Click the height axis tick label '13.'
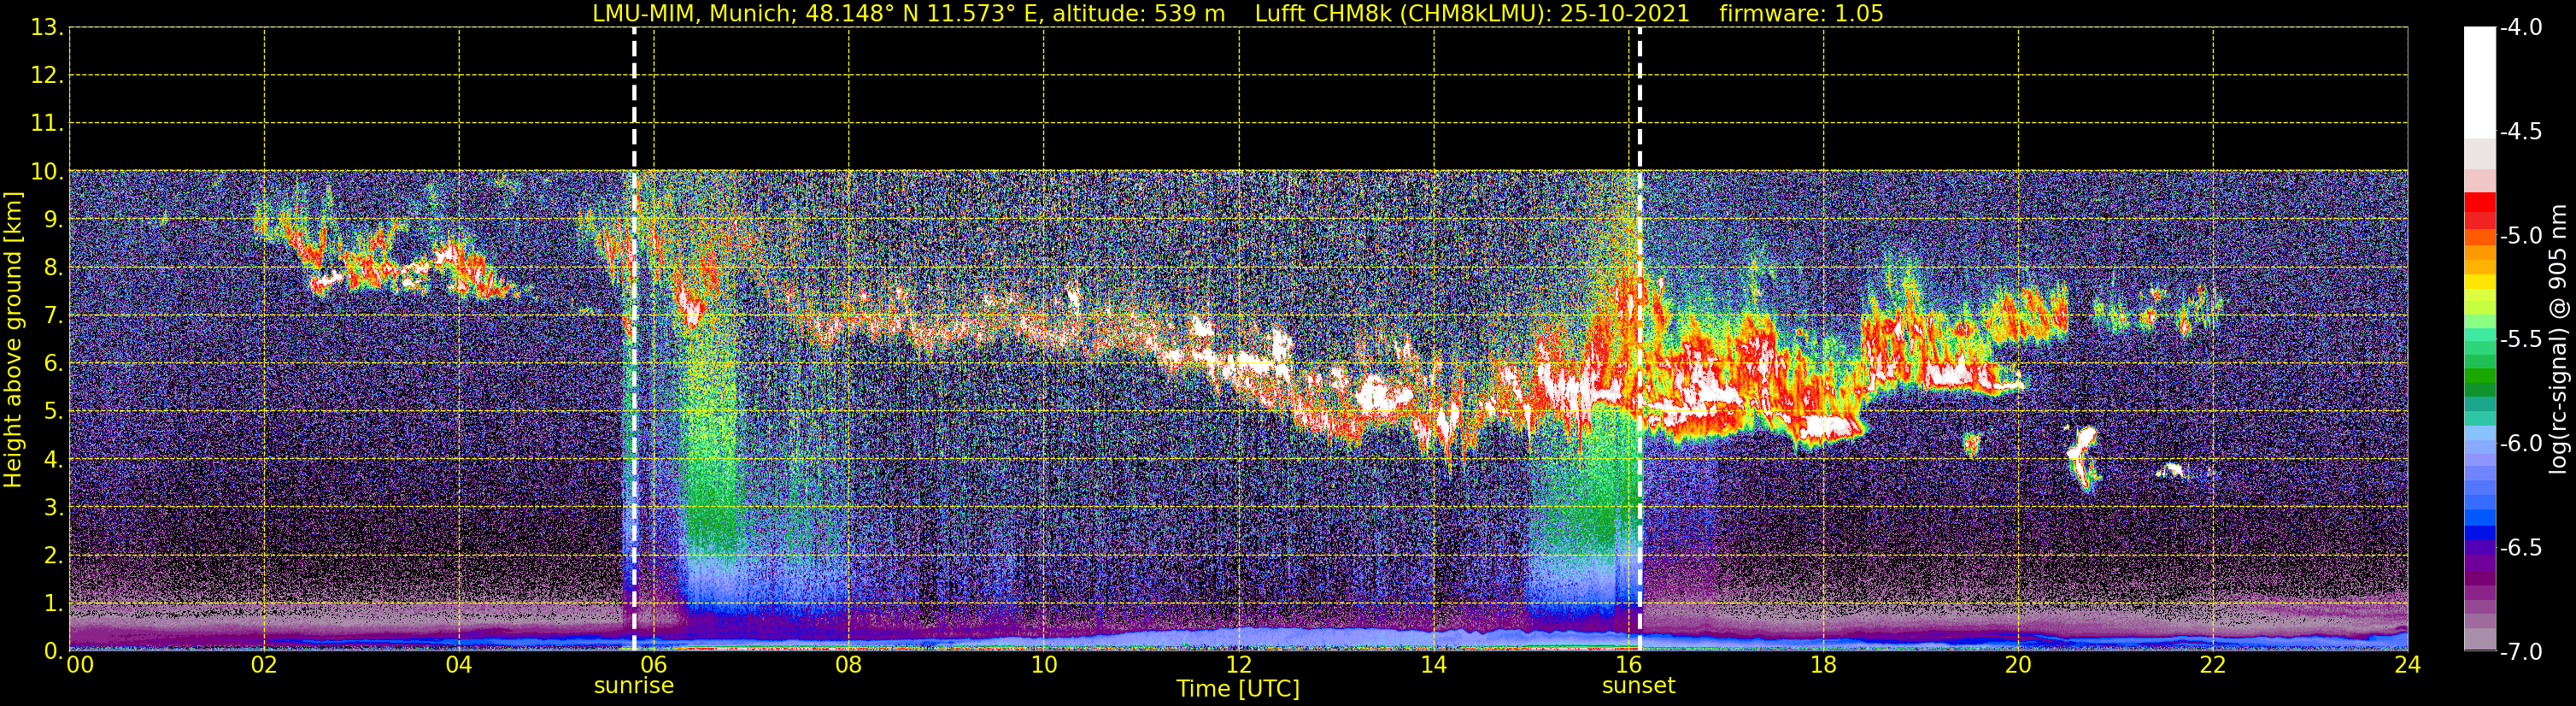 47,28
